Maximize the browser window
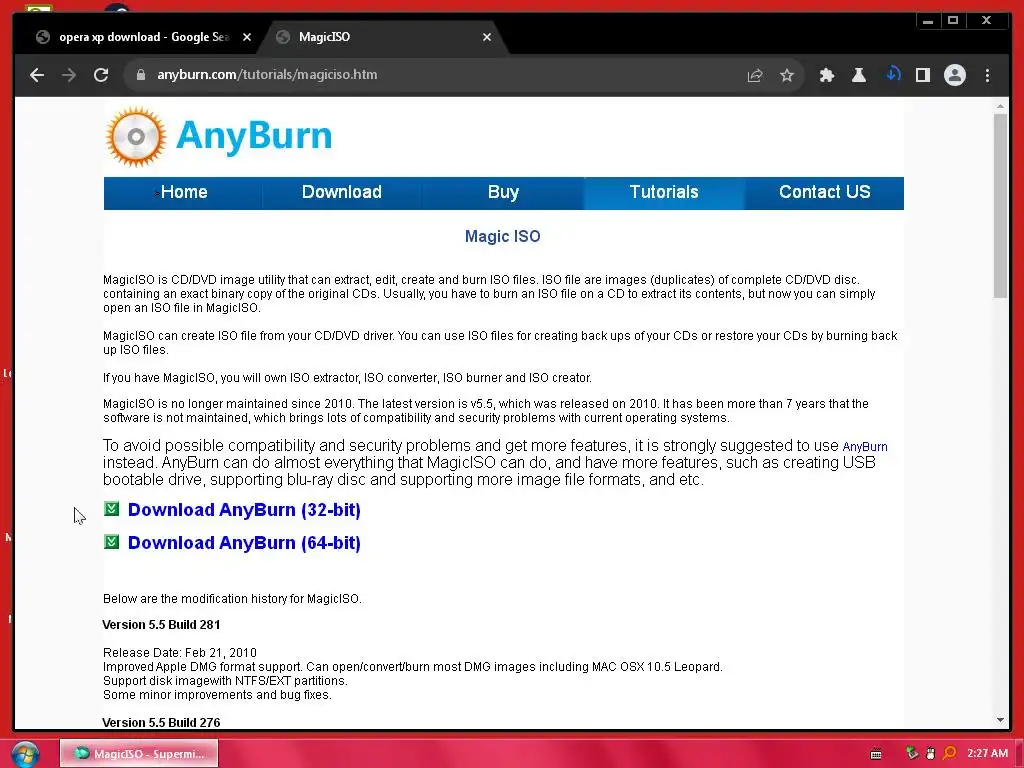Screen dimensions: 1024x768 coord(953,21)
